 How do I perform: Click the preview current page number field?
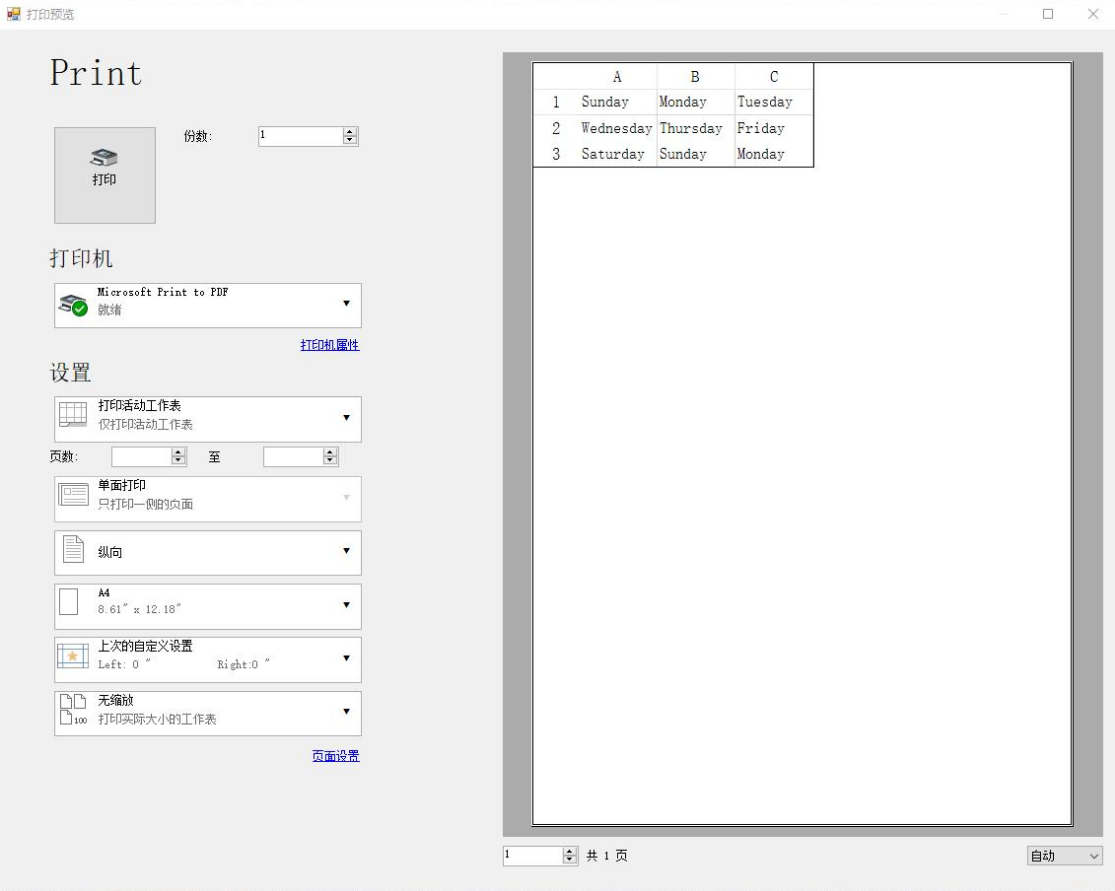532,855
